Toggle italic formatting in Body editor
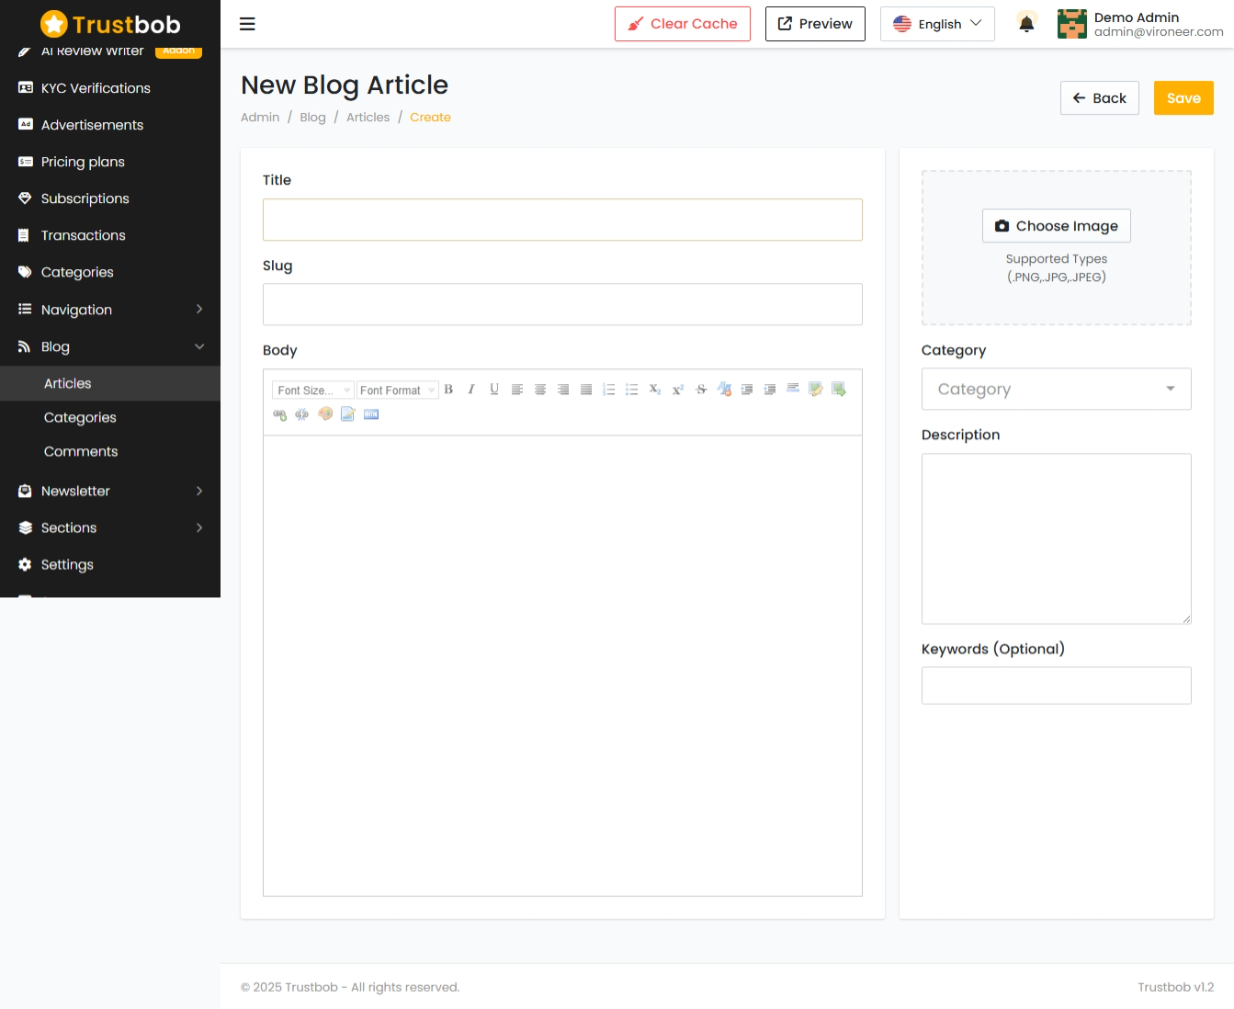 click(x=471, y=389)
